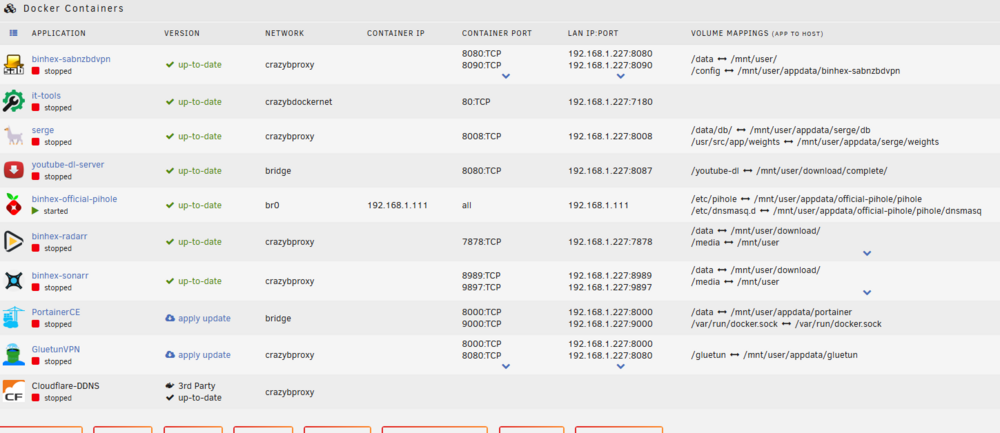The height and width of the screenshot is (433, 1000).
Task: Expand volume mappings for binhex-radarr
Action: [867, 253]
